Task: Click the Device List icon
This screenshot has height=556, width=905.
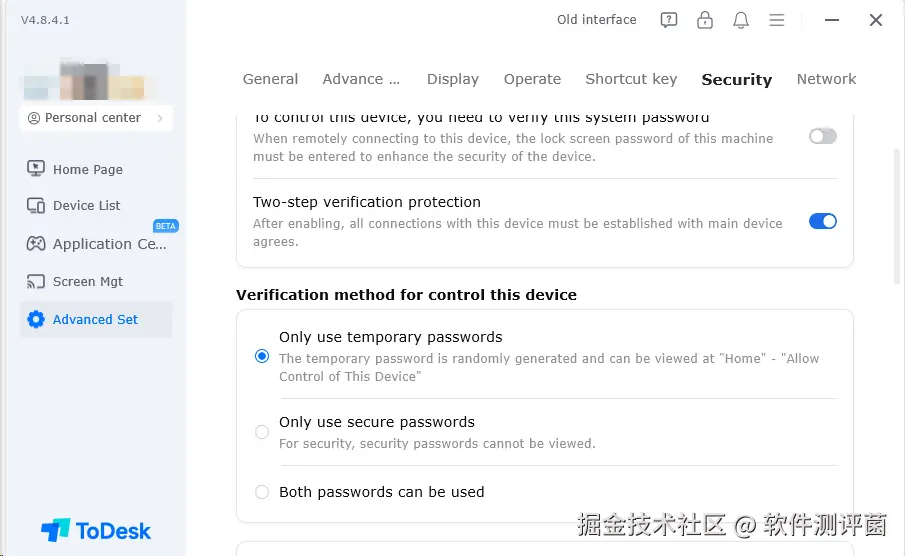Action: [x=36, y=205]
